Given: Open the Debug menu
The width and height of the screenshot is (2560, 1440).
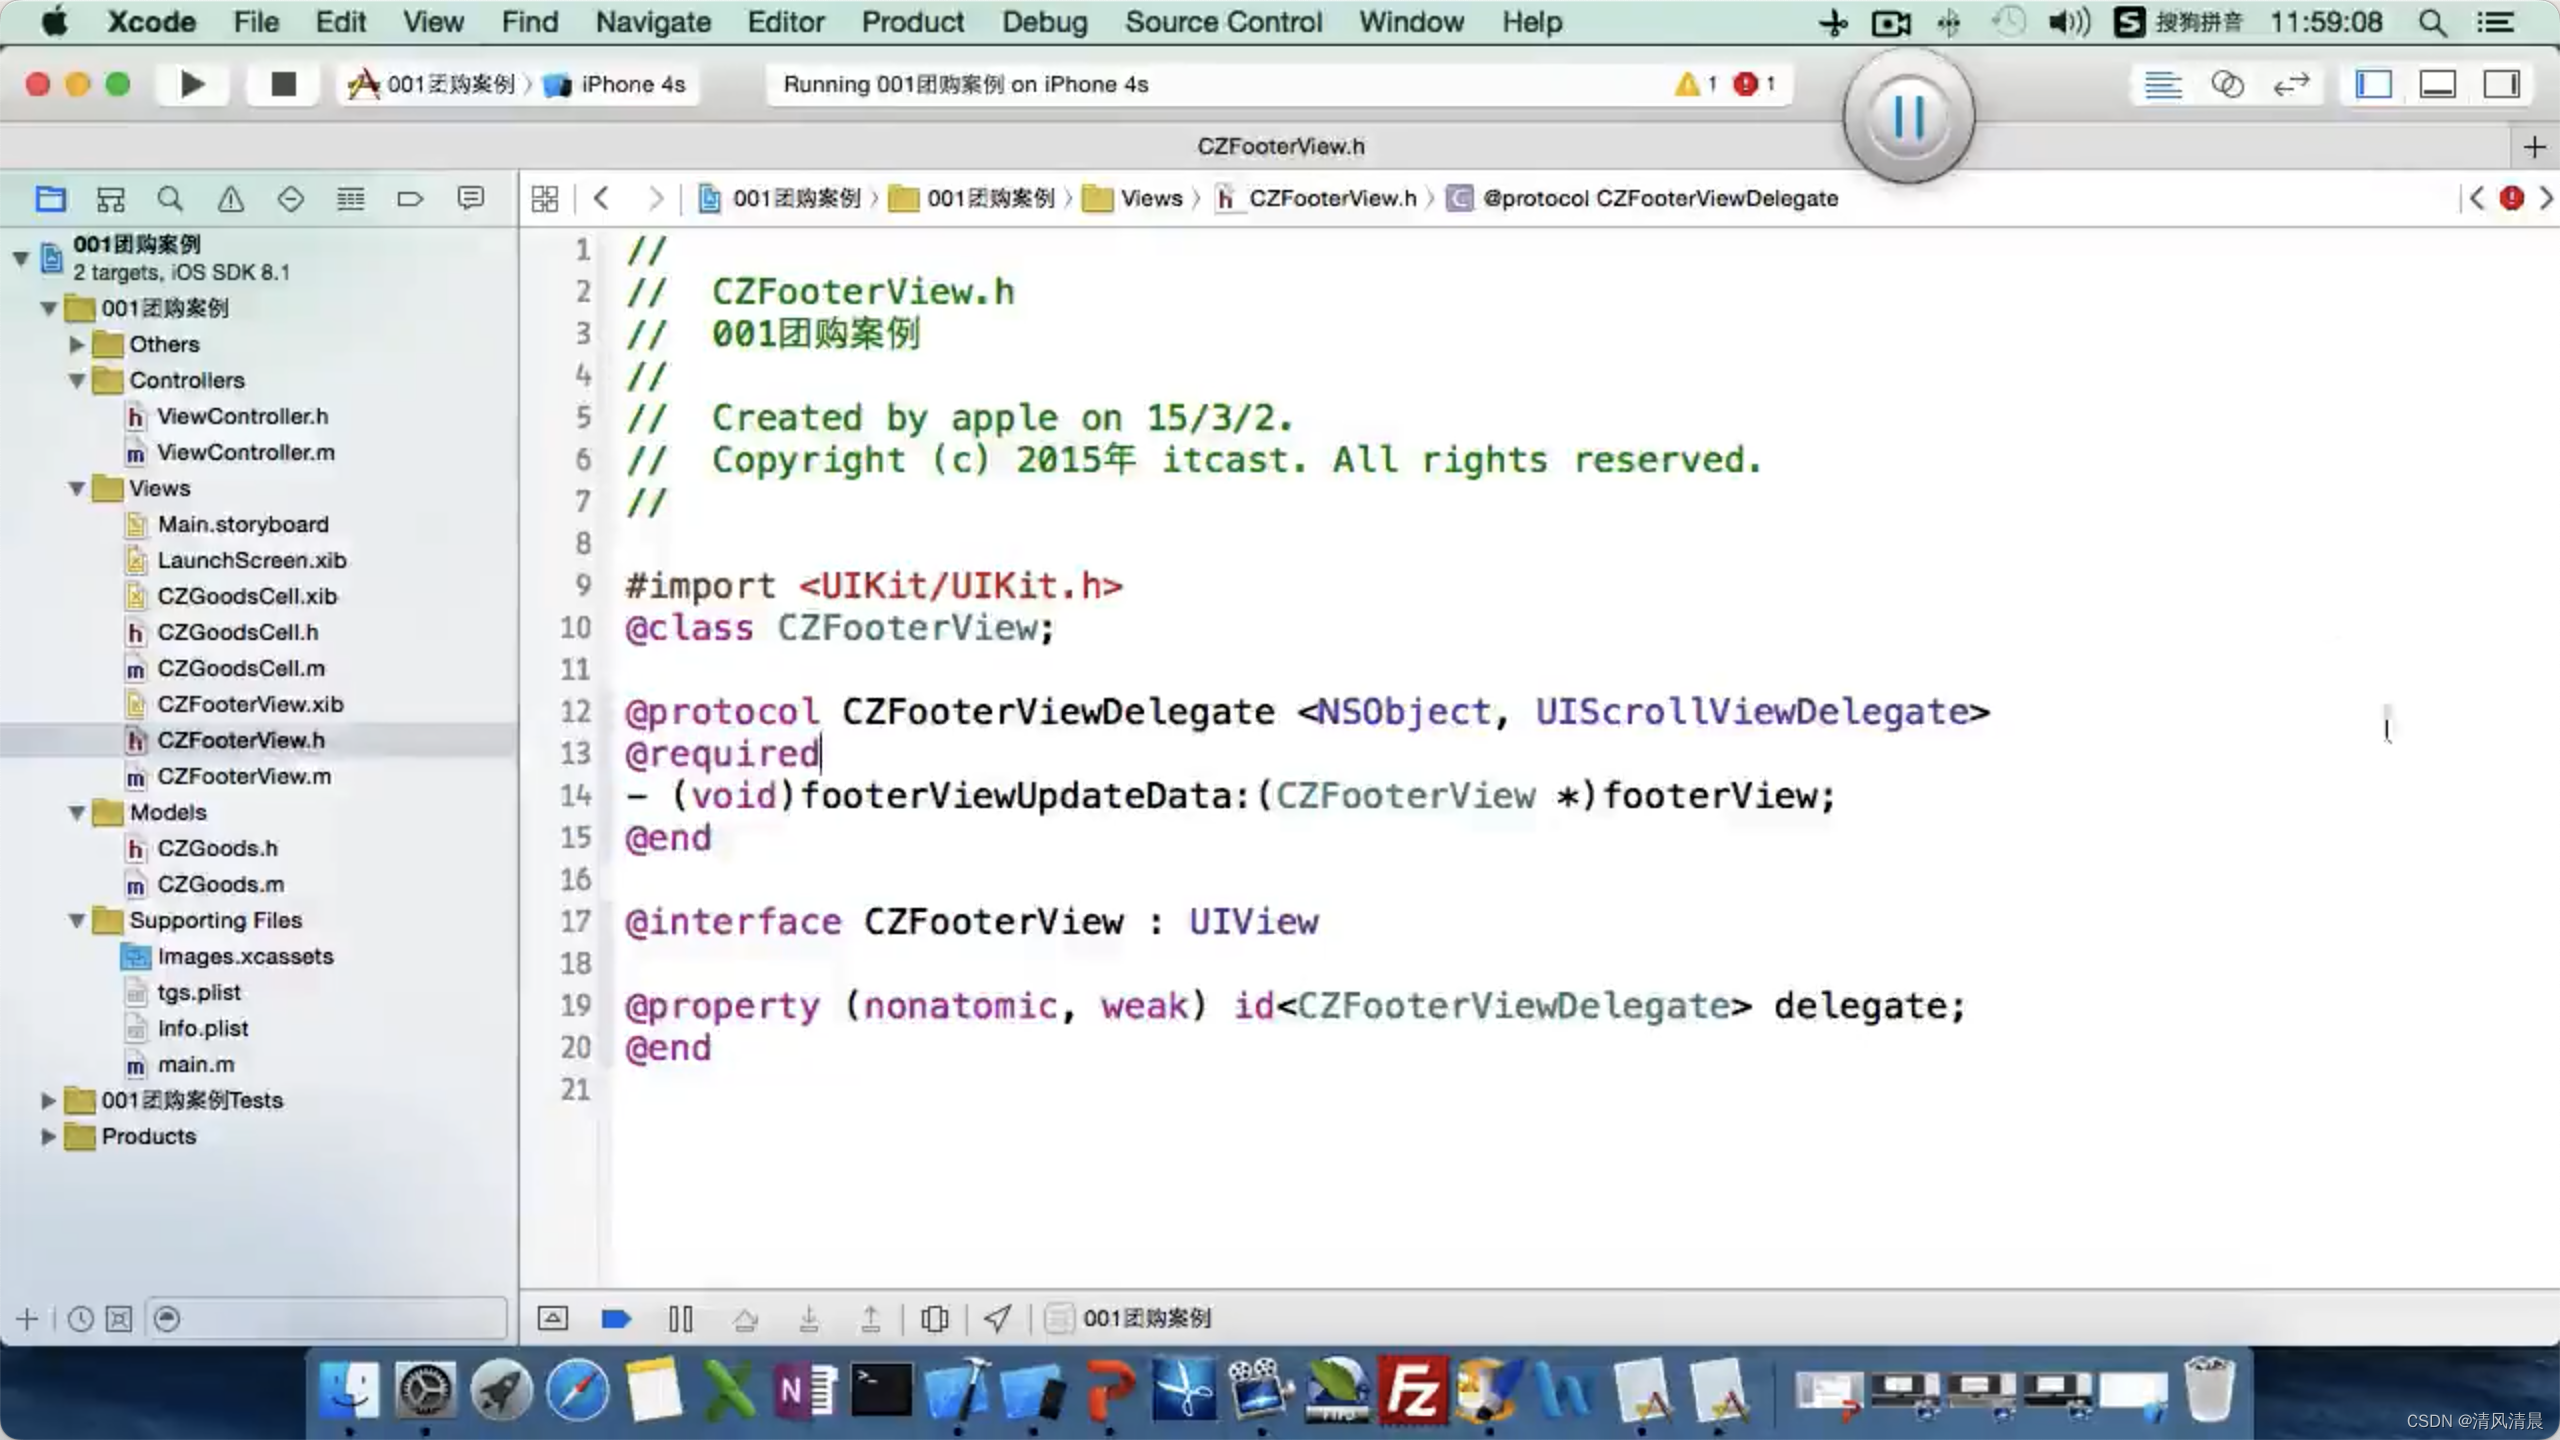Looking at the screenshot, I should (1043, 21).
